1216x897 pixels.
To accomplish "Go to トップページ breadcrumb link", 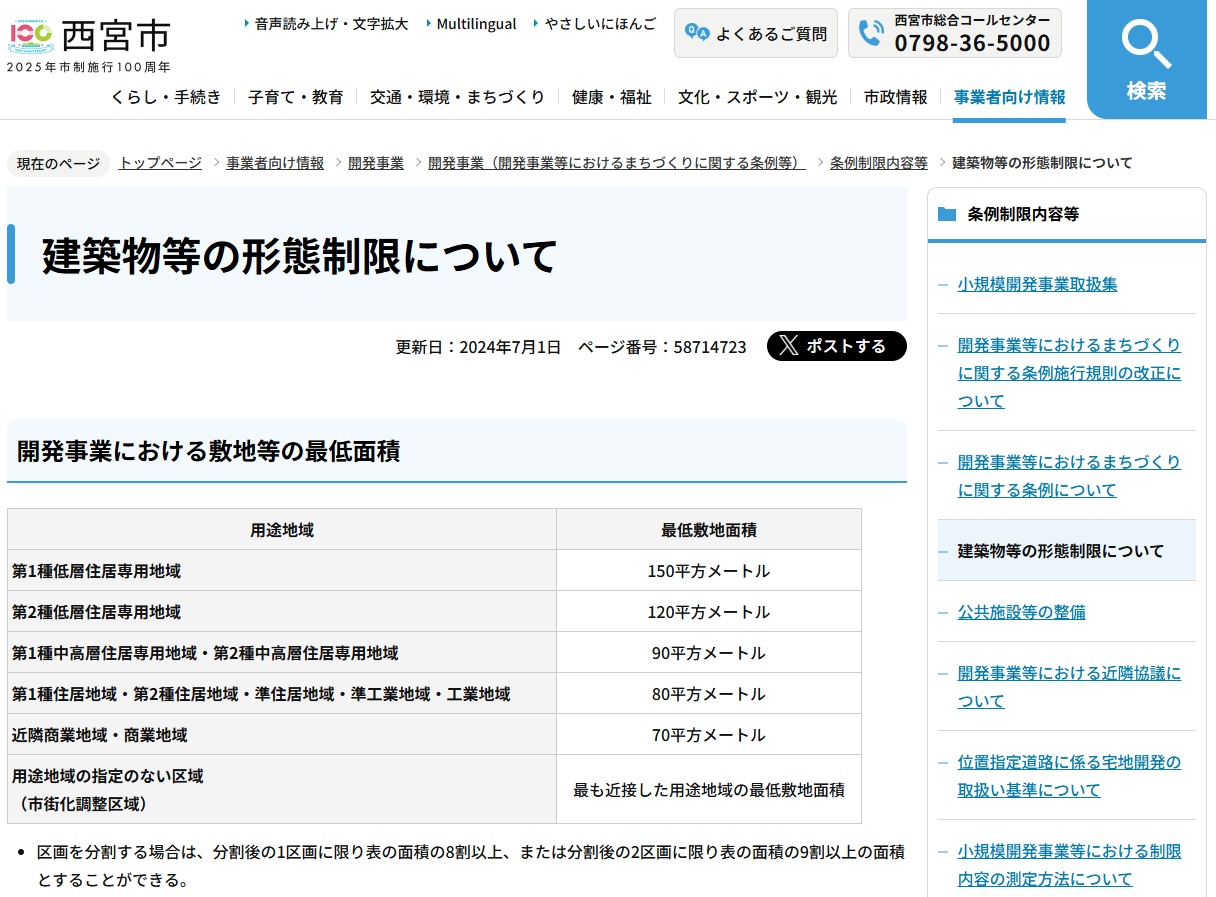I will [x=160, y=163].
